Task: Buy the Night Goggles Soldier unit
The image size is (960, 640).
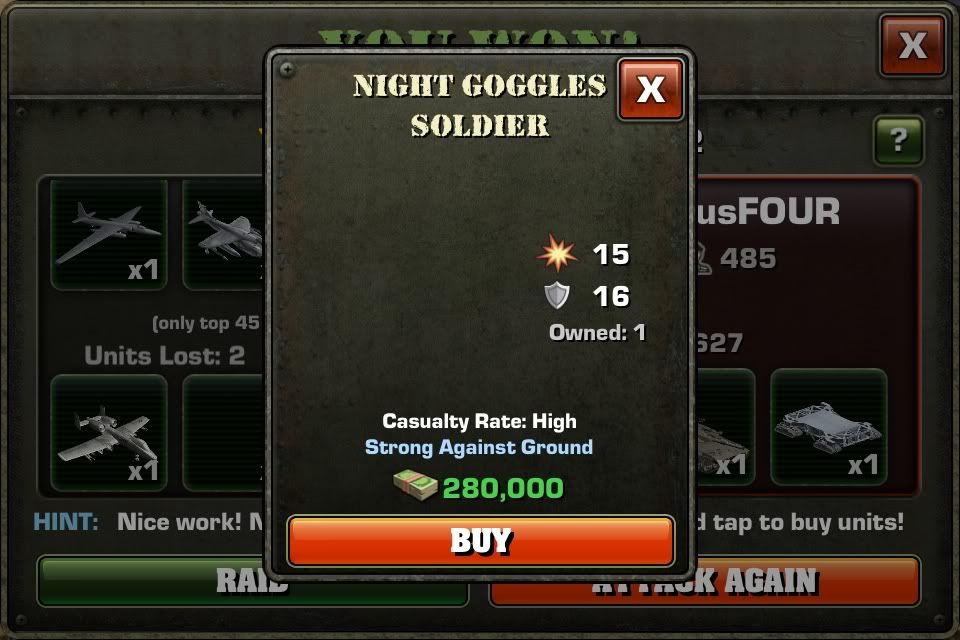Action: pos(481,541)
